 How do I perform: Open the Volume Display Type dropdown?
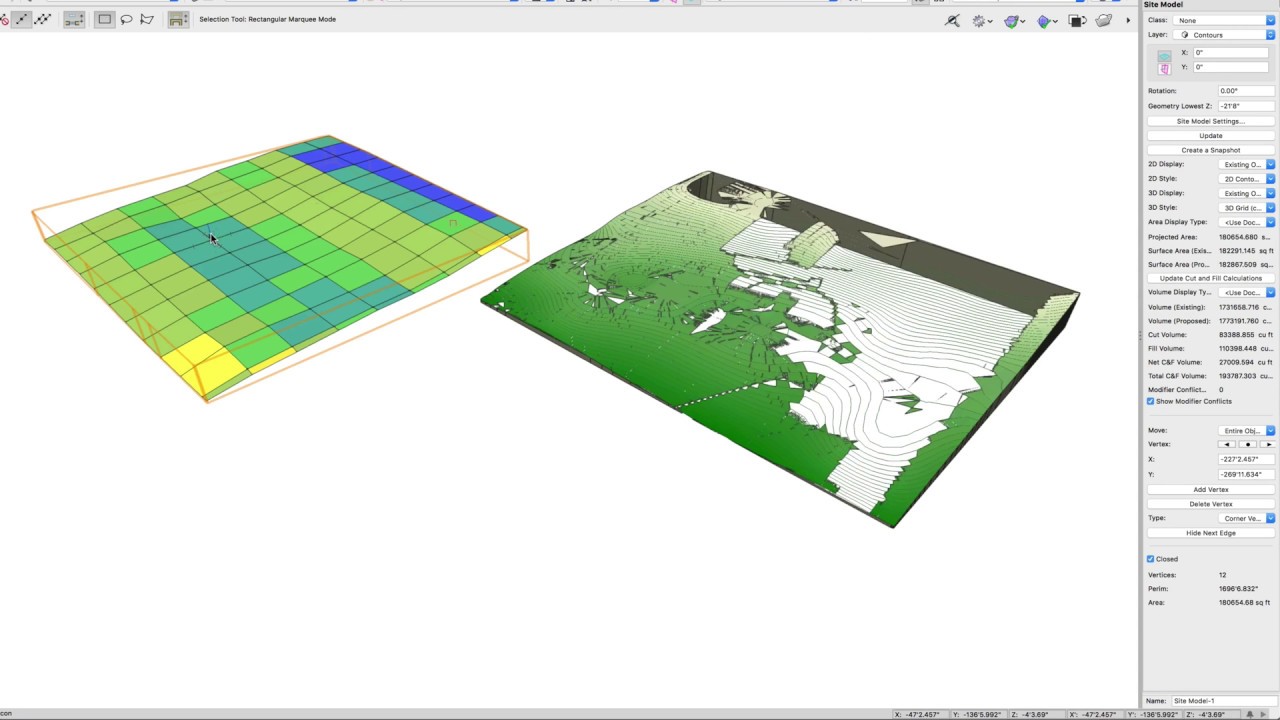point(1247,292)
